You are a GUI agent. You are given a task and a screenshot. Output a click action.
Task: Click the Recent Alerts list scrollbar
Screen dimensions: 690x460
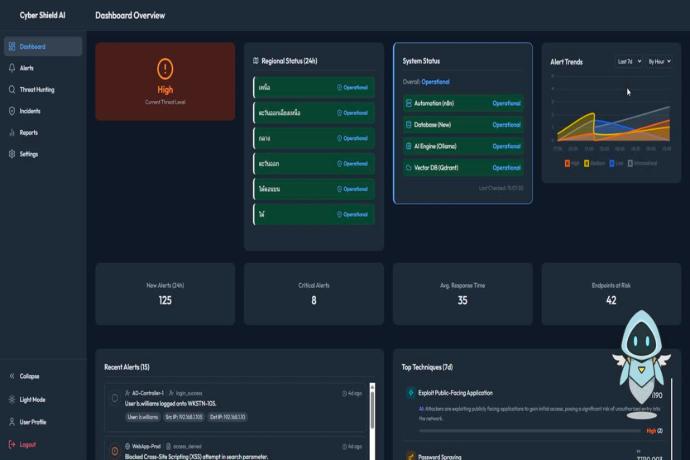coord(372,420)
